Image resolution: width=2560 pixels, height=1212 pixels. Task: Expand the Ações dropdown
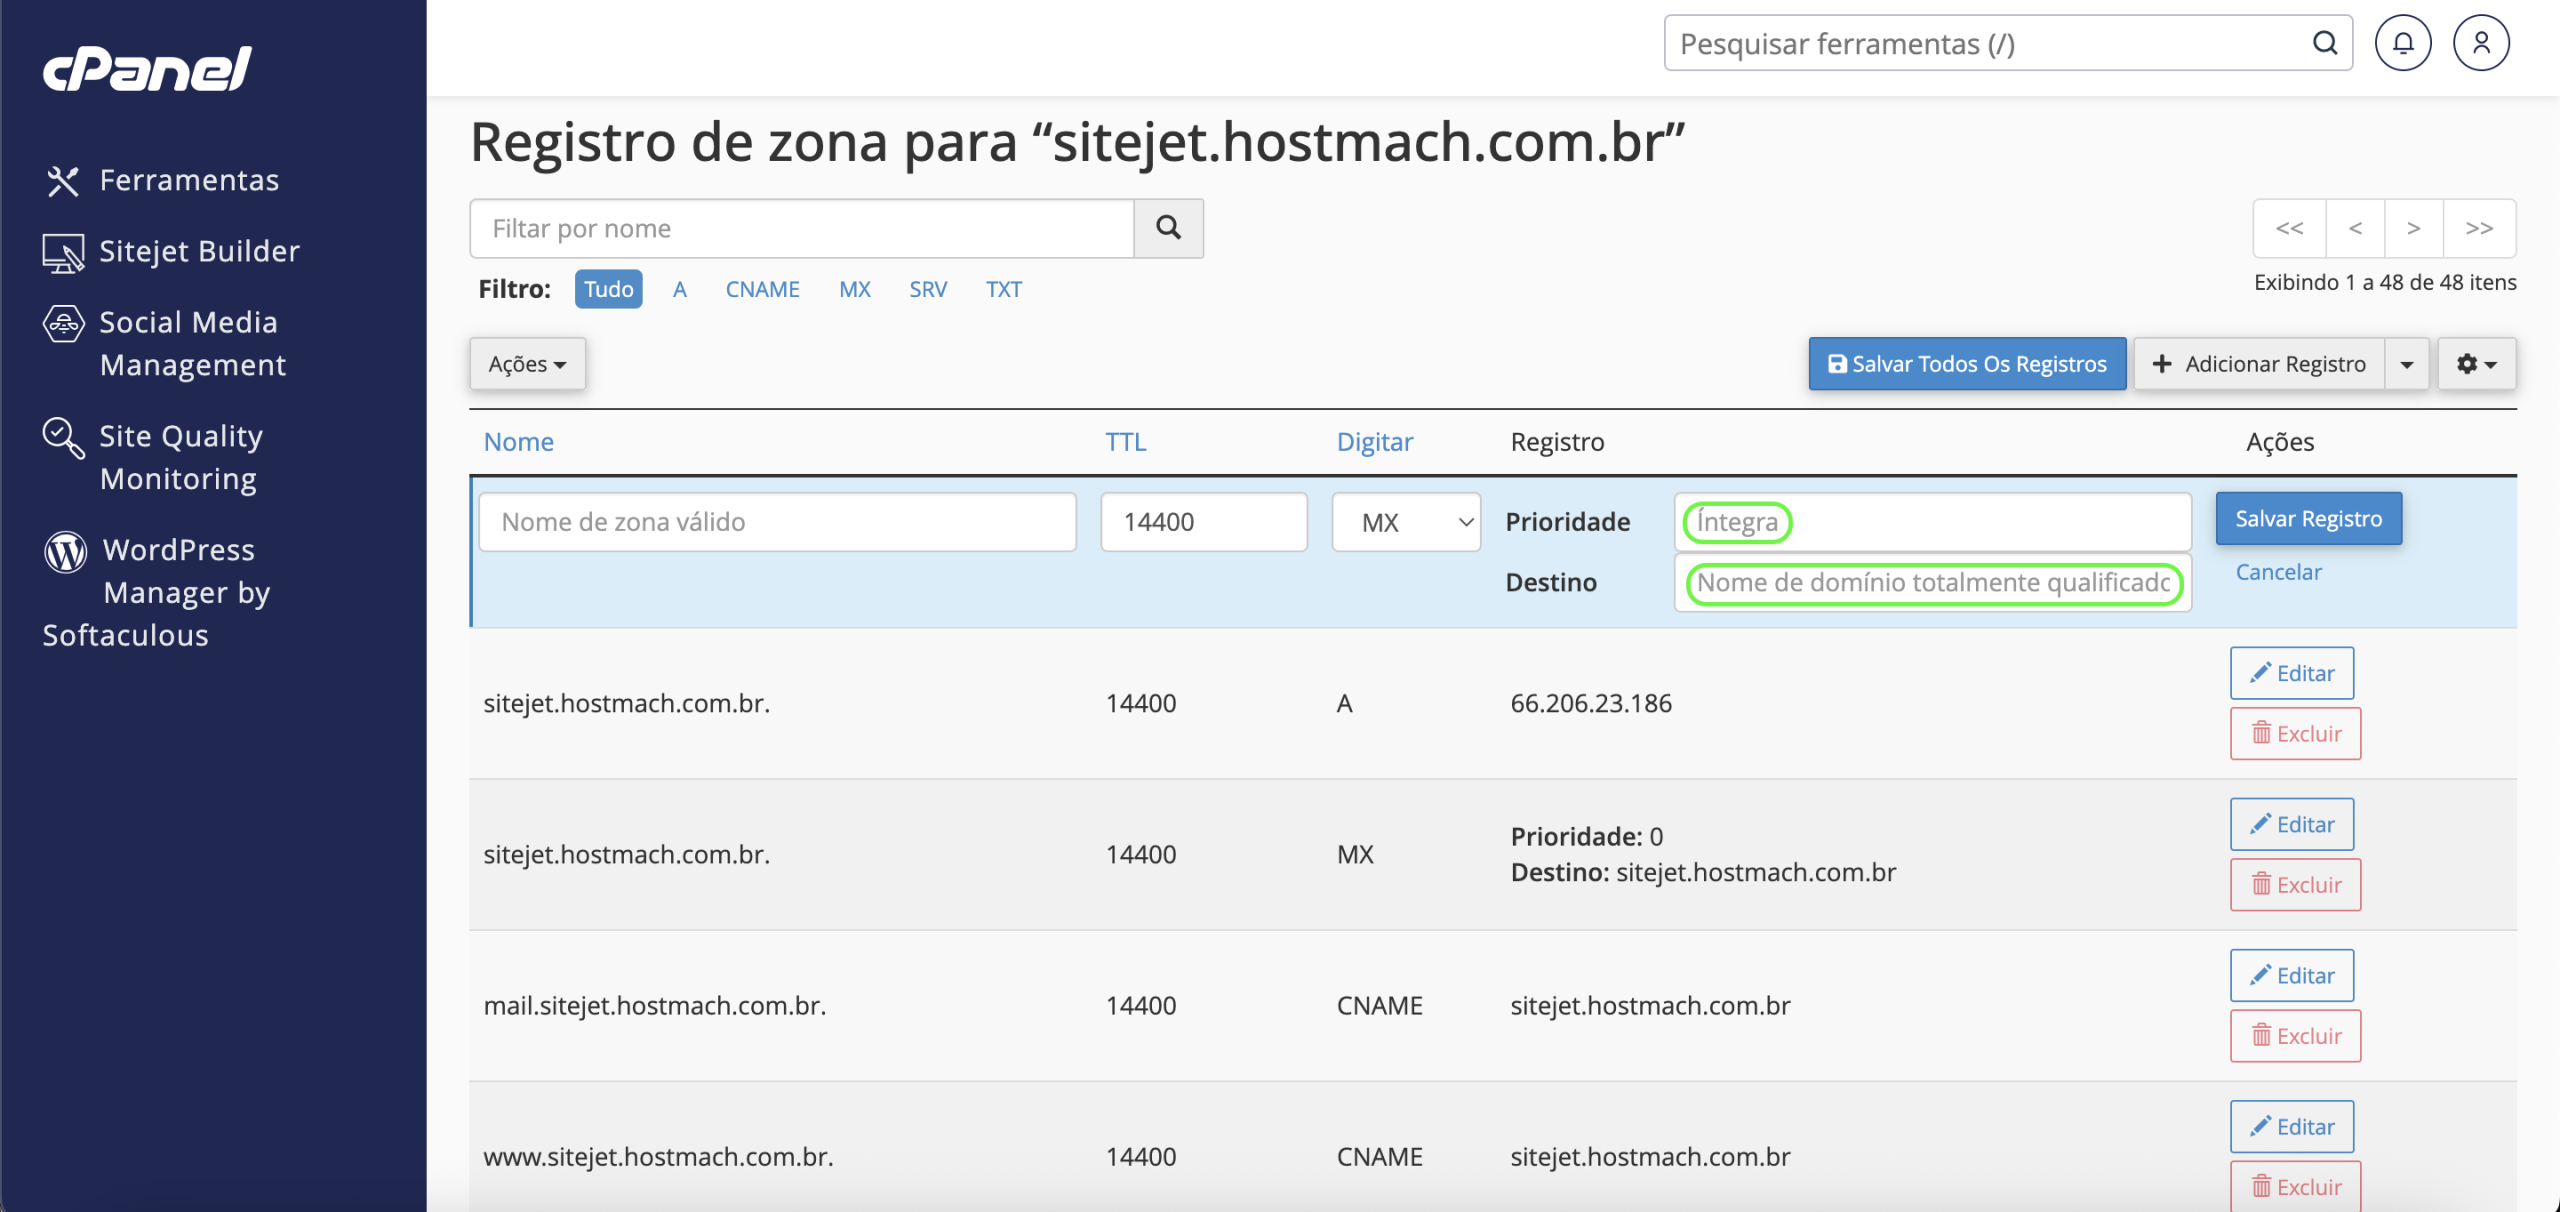527,364
